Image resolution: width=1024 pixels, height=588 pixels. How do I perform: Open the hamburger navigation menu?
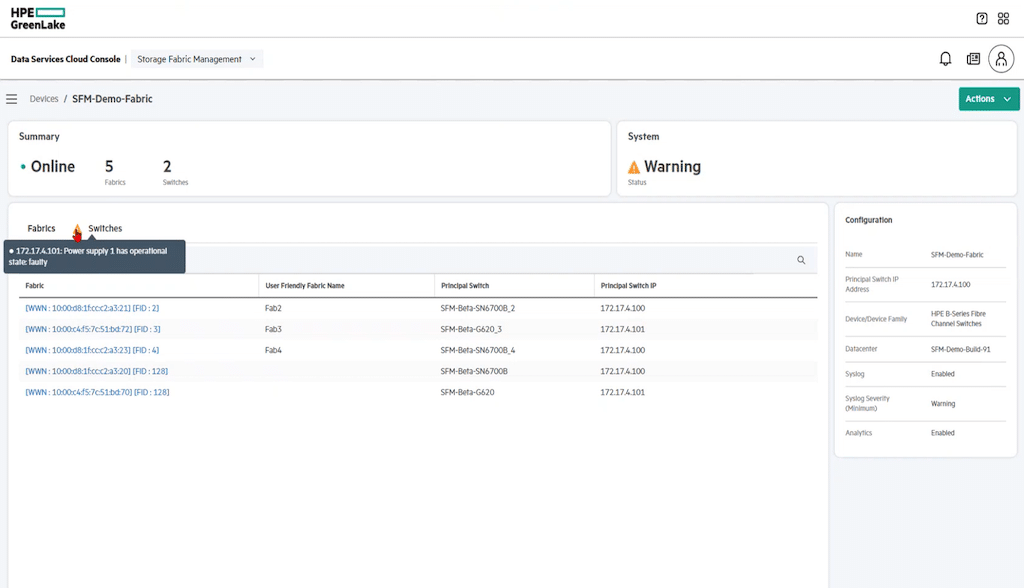[x=12, y=99]
